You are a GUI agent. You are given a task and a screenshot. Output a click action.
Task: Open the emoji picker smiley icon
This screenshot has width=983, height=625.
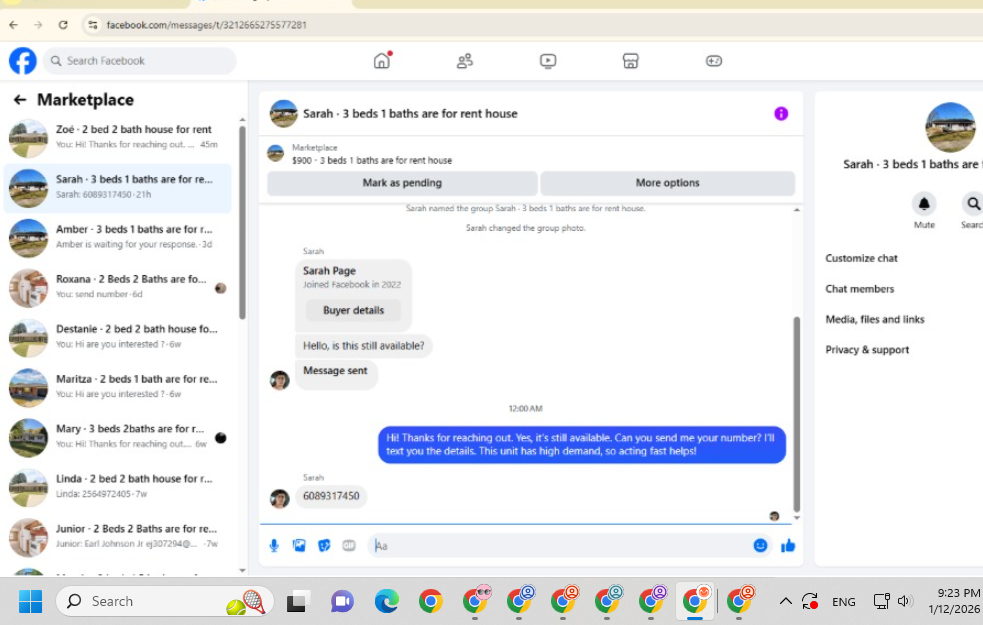[x=760, y=545]
